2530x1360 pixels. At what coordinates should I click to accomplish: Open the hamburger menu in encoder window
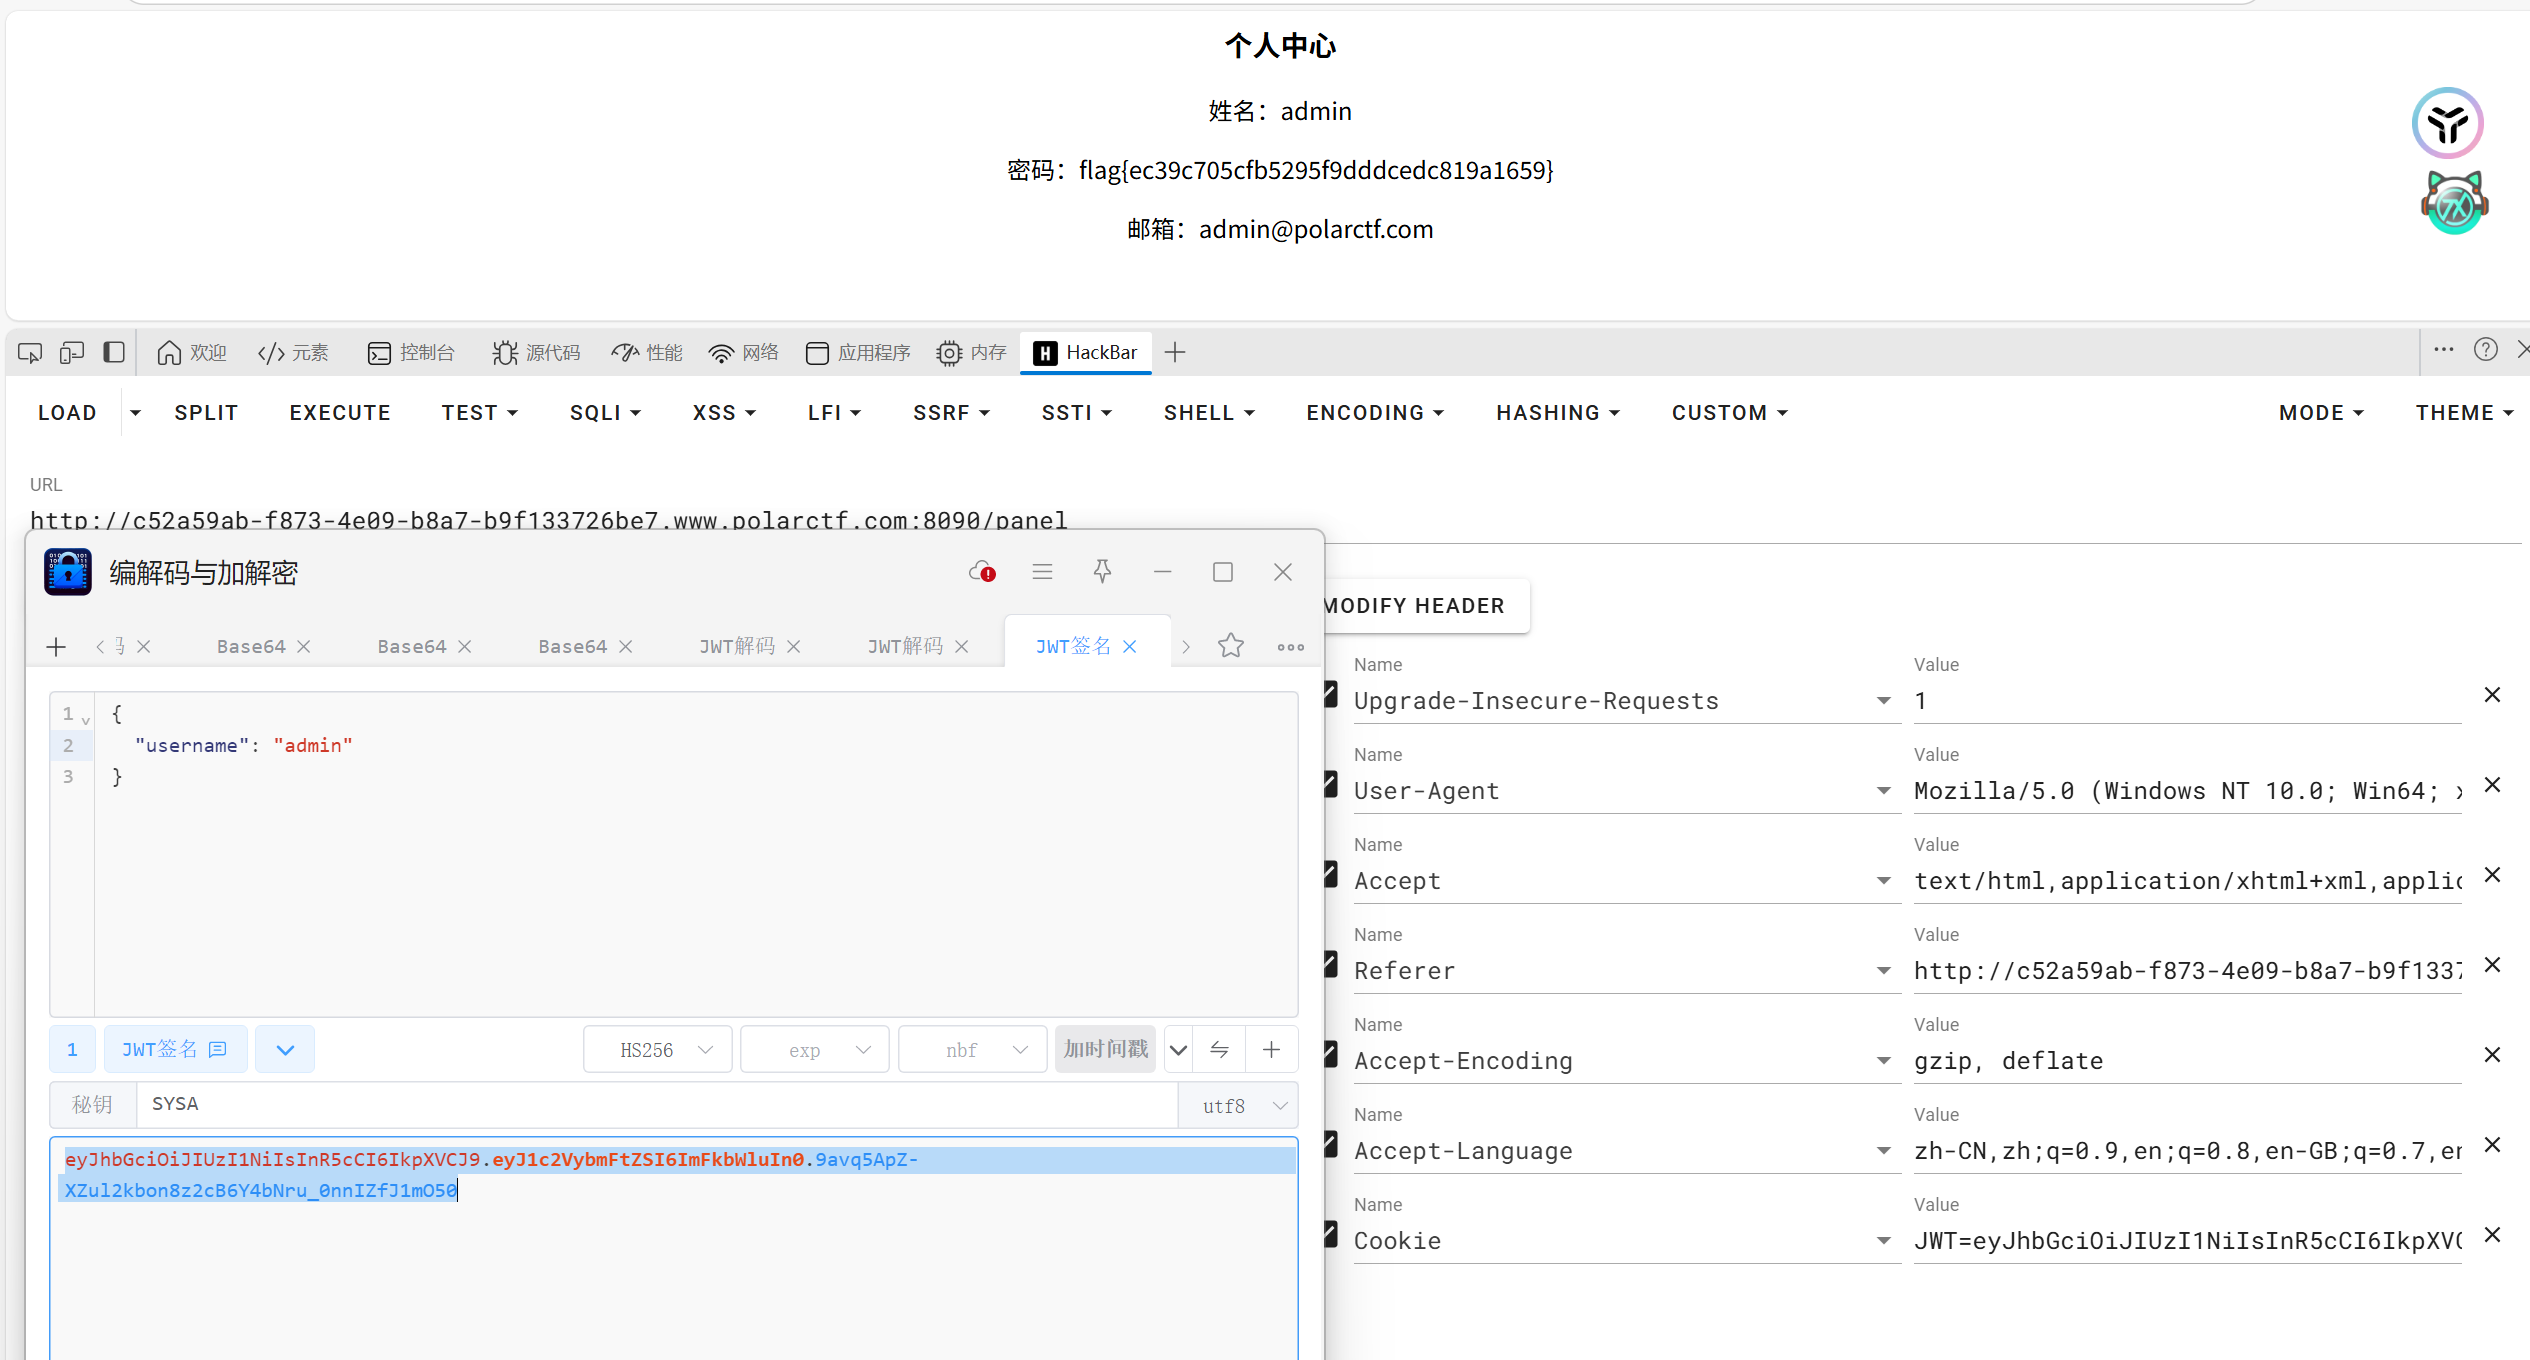(1042, 572)
